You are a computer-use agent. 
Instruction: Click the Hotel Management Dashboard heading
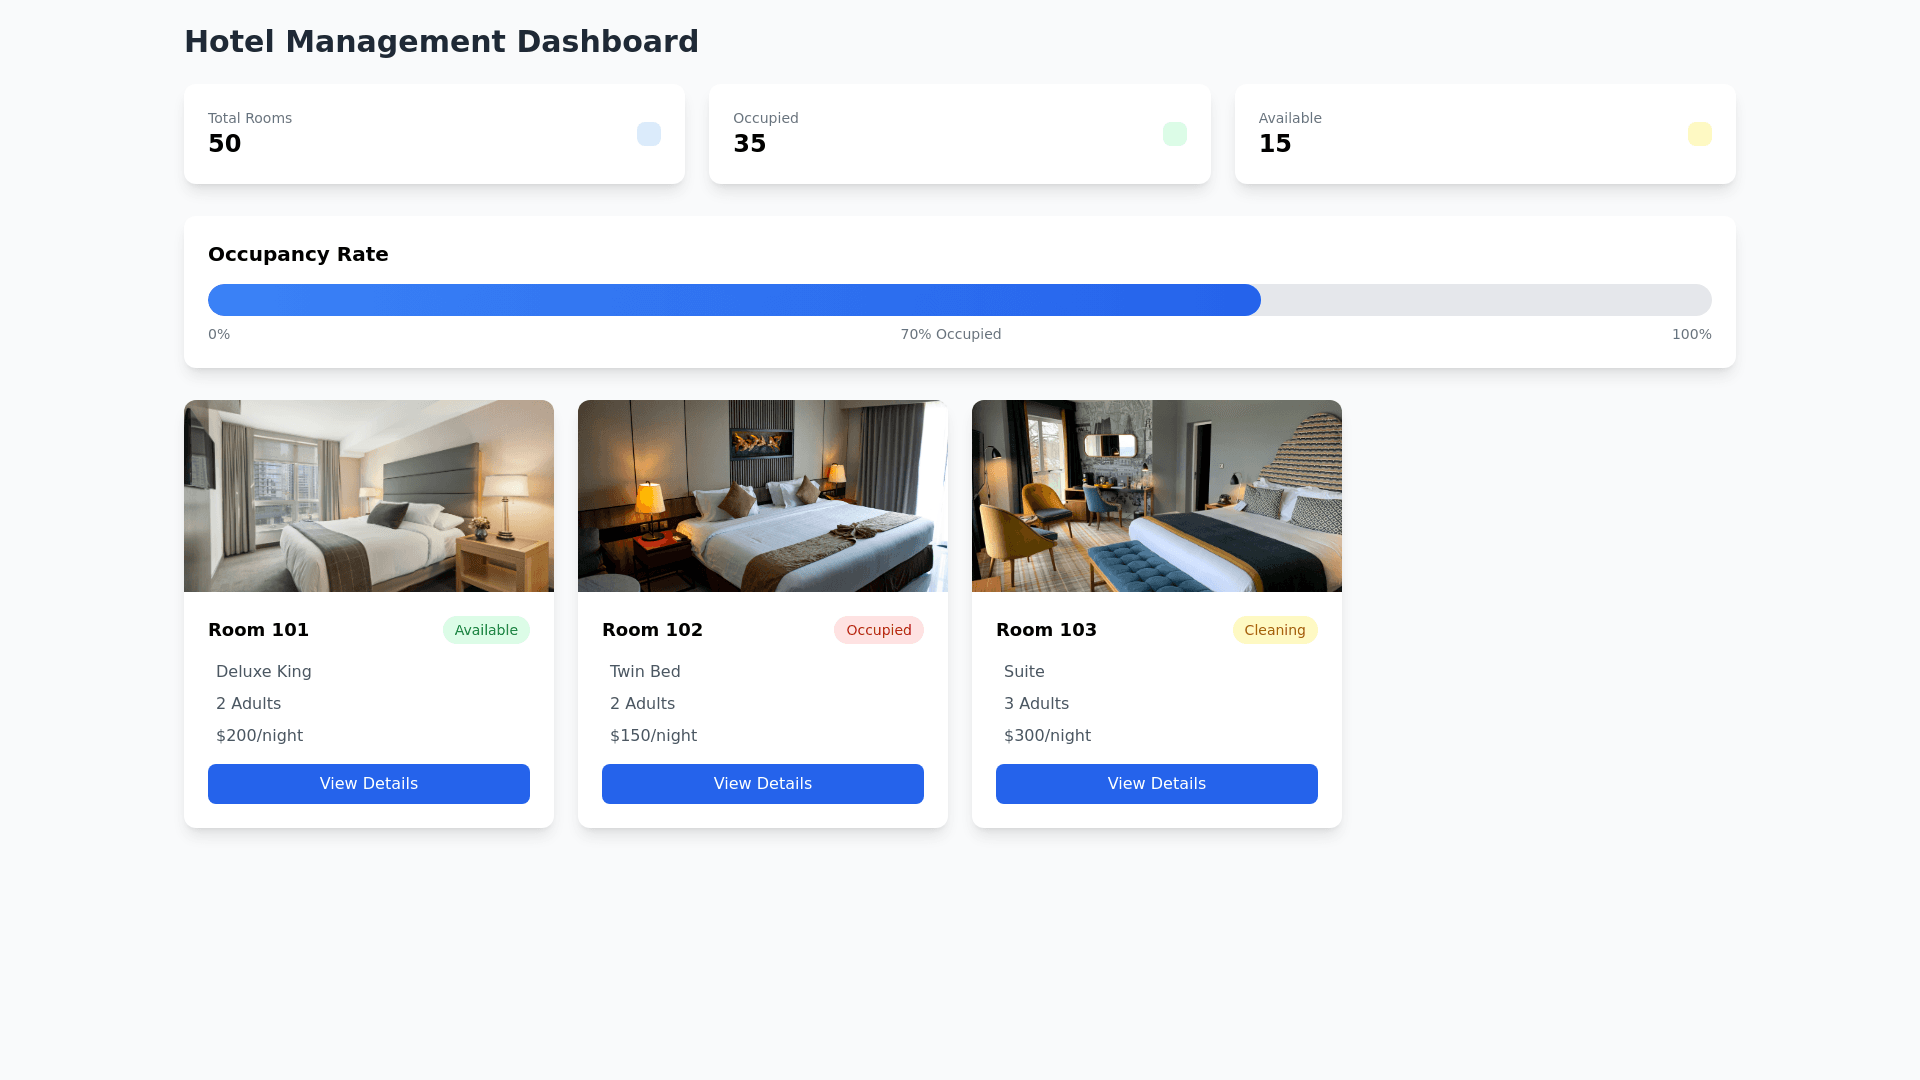[440, 41]
